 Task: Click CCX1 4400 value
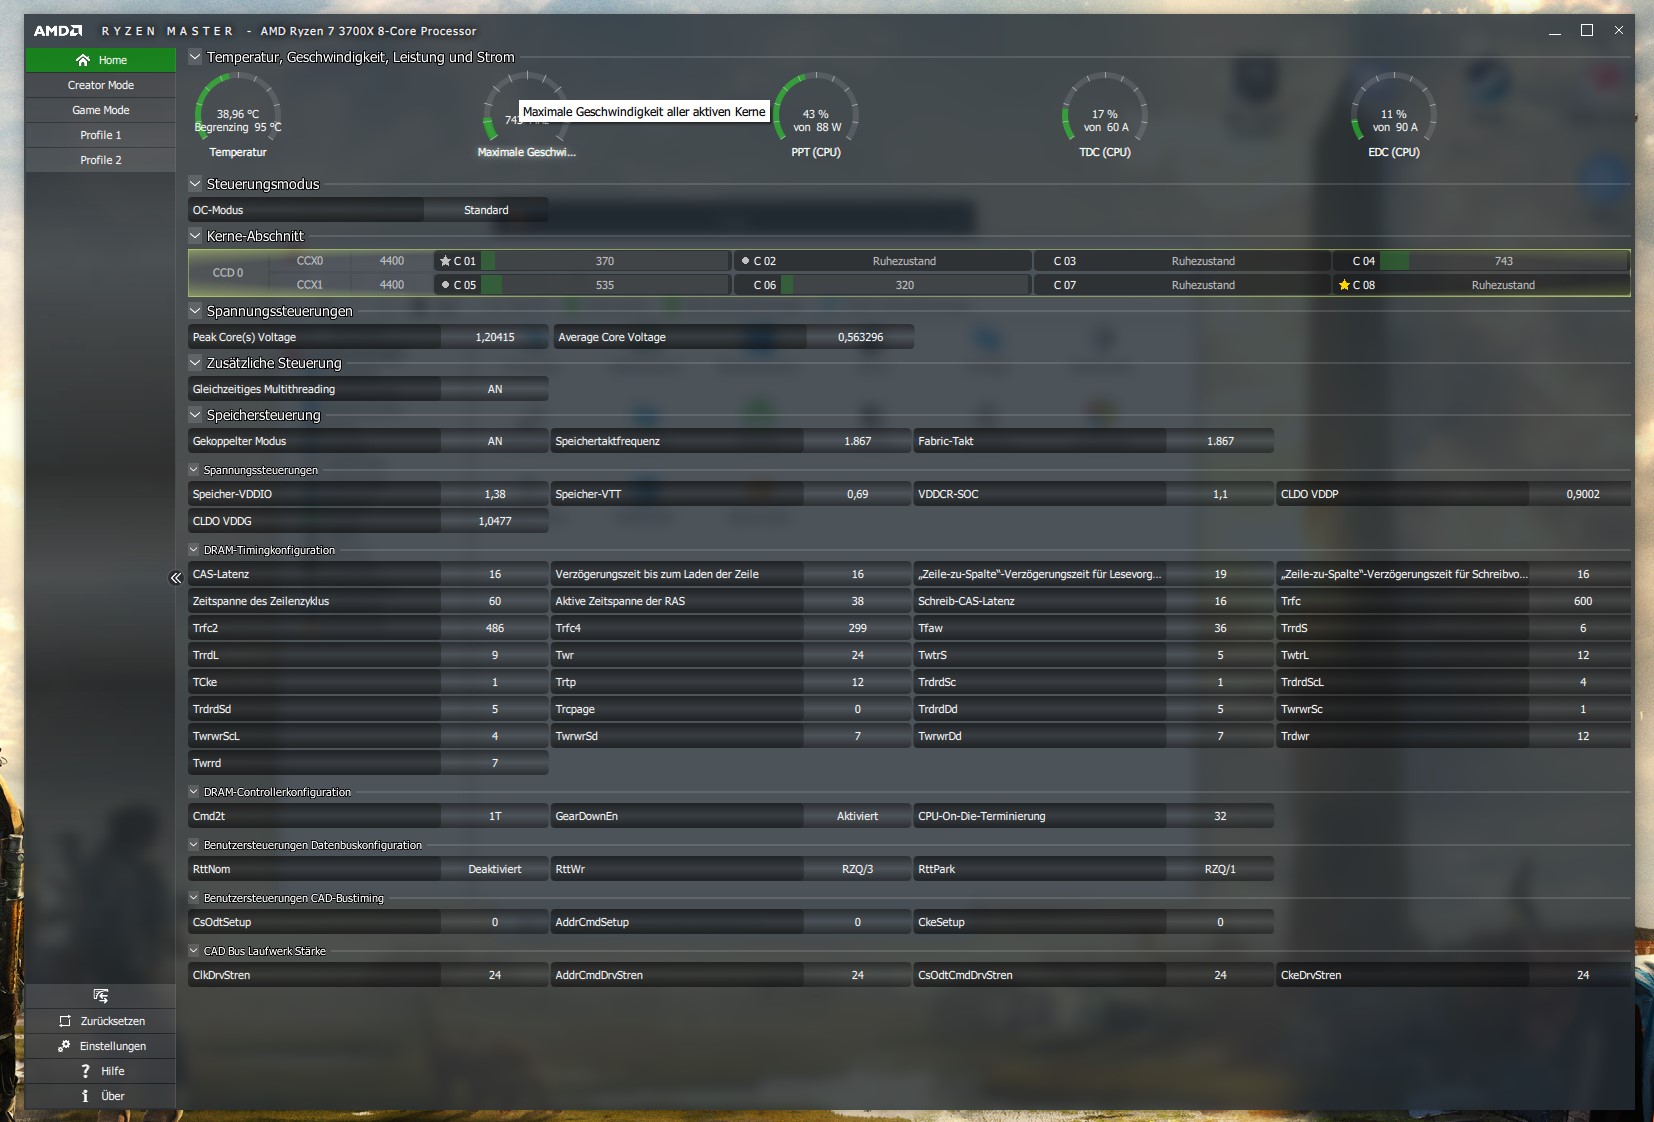click(x=392, y=285)
